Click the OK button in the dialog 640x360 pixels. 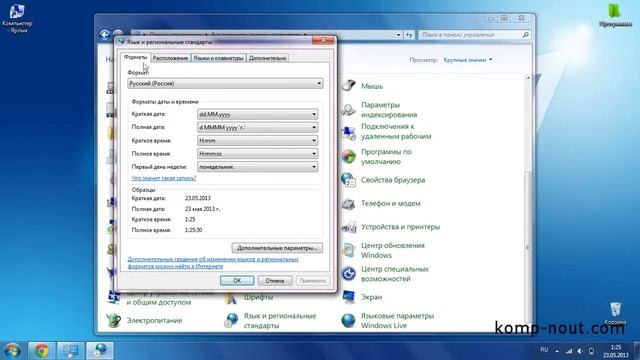tap(237, 280)
